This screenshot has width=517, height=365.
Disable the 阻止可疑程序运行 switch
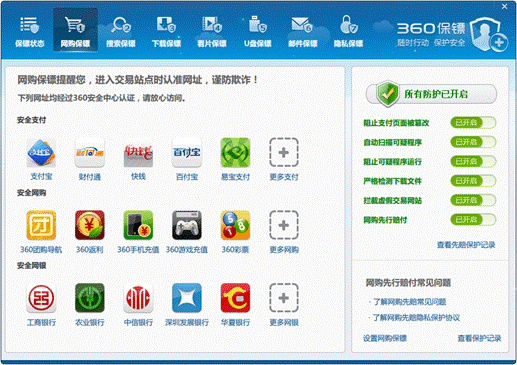473,161
